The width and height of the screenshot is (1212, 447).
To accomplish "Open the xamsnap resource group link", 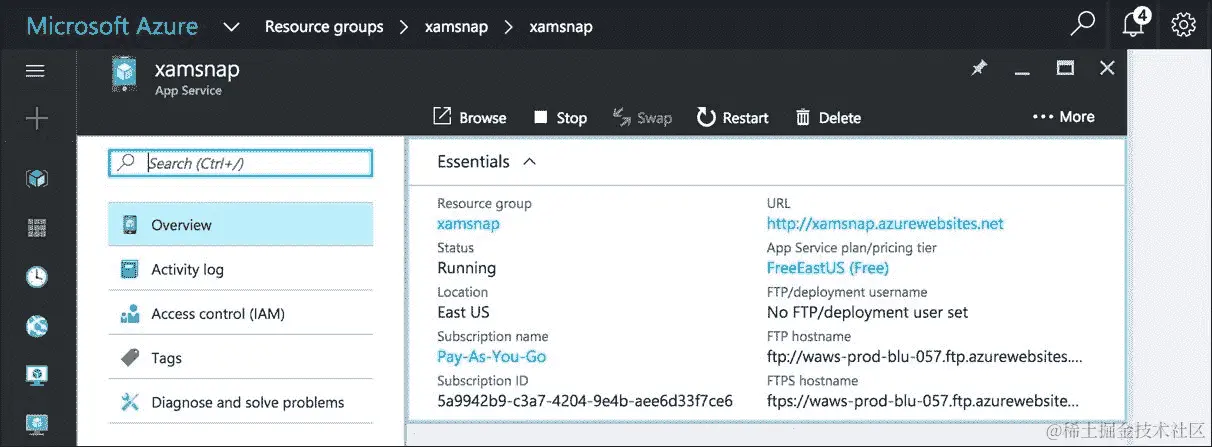I will tap(468, 224).
